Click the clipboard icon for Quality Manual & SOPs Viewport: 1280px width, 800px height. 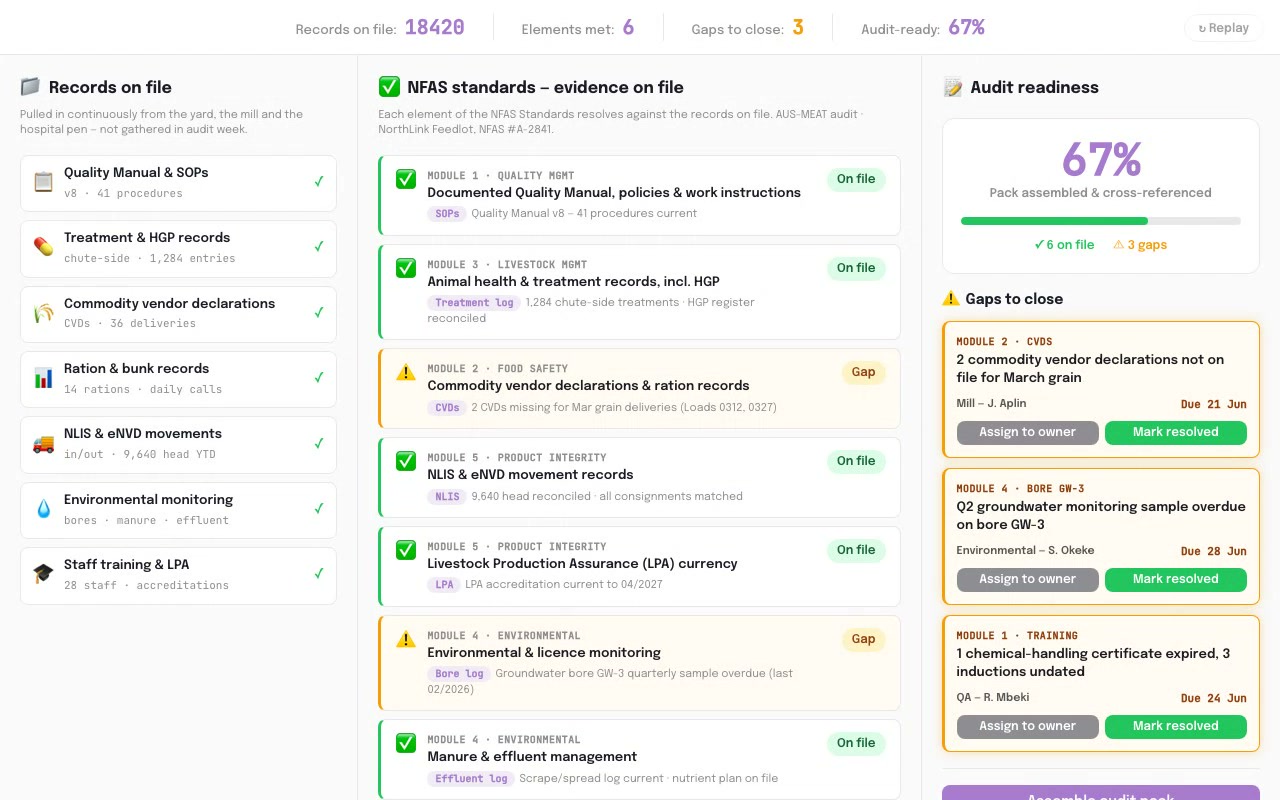click(x=43, y=182)
